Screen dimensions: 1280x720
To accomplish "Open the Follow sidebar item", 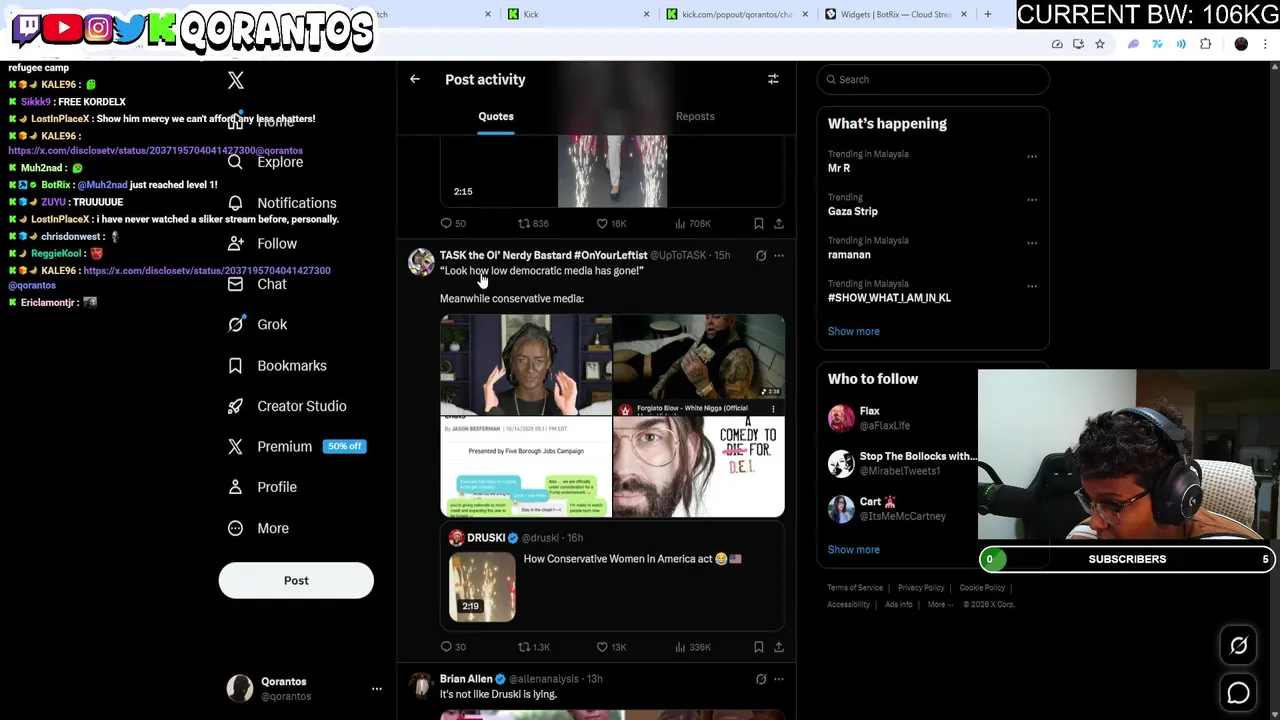I will [x=262, y=244].
